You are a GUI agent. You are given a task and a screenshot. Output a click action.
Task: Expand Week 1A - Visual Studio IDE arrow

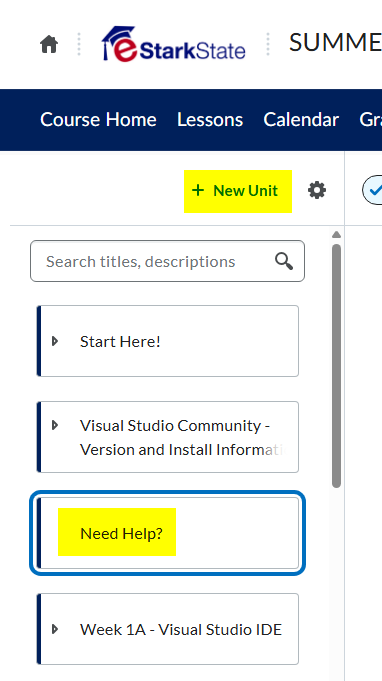[x=55, y=629]
